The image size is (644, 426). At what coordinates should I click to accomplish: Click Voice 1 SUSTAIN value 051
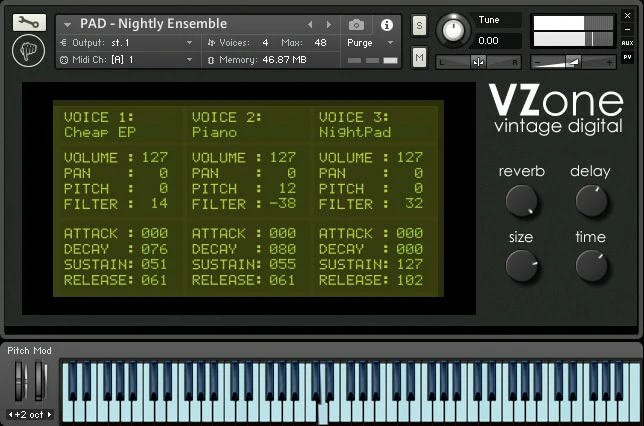pos(154,264)
